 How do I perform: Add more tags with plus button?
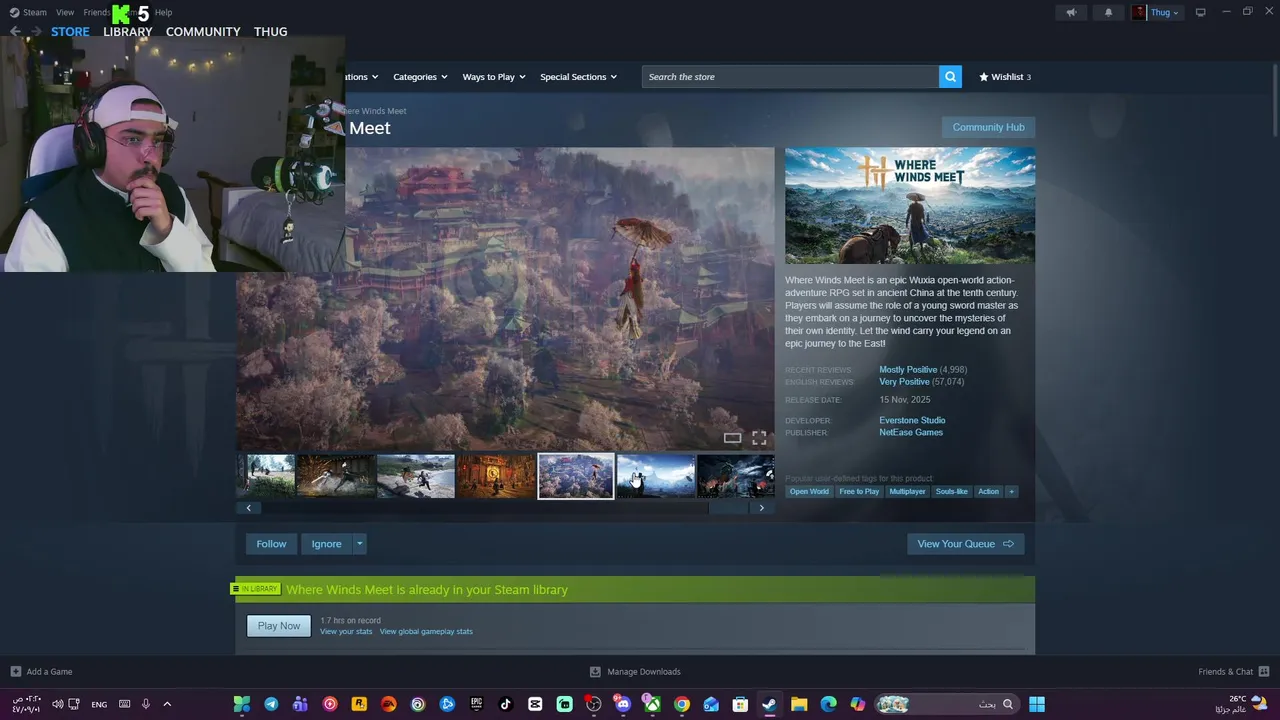click(x=1011, y=491)
